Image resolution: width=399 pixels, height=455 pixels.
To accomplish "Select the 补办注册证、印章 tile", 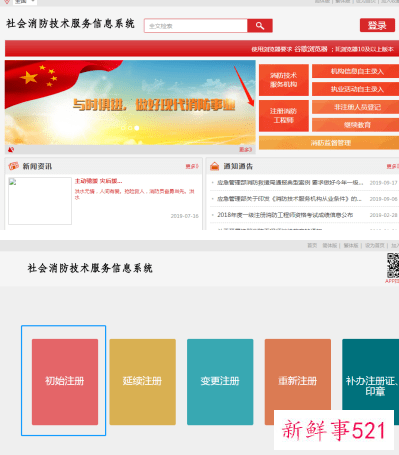I will pyautogui.click(x=371, y=382).
